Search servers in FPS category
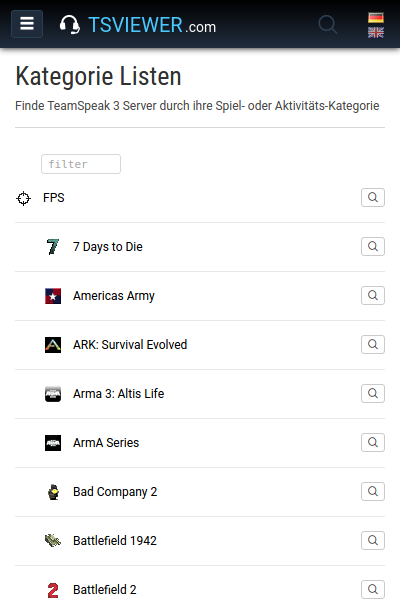The height and width of the screenshot is (600, 400). pyautogui.click(x=373, y=197)
